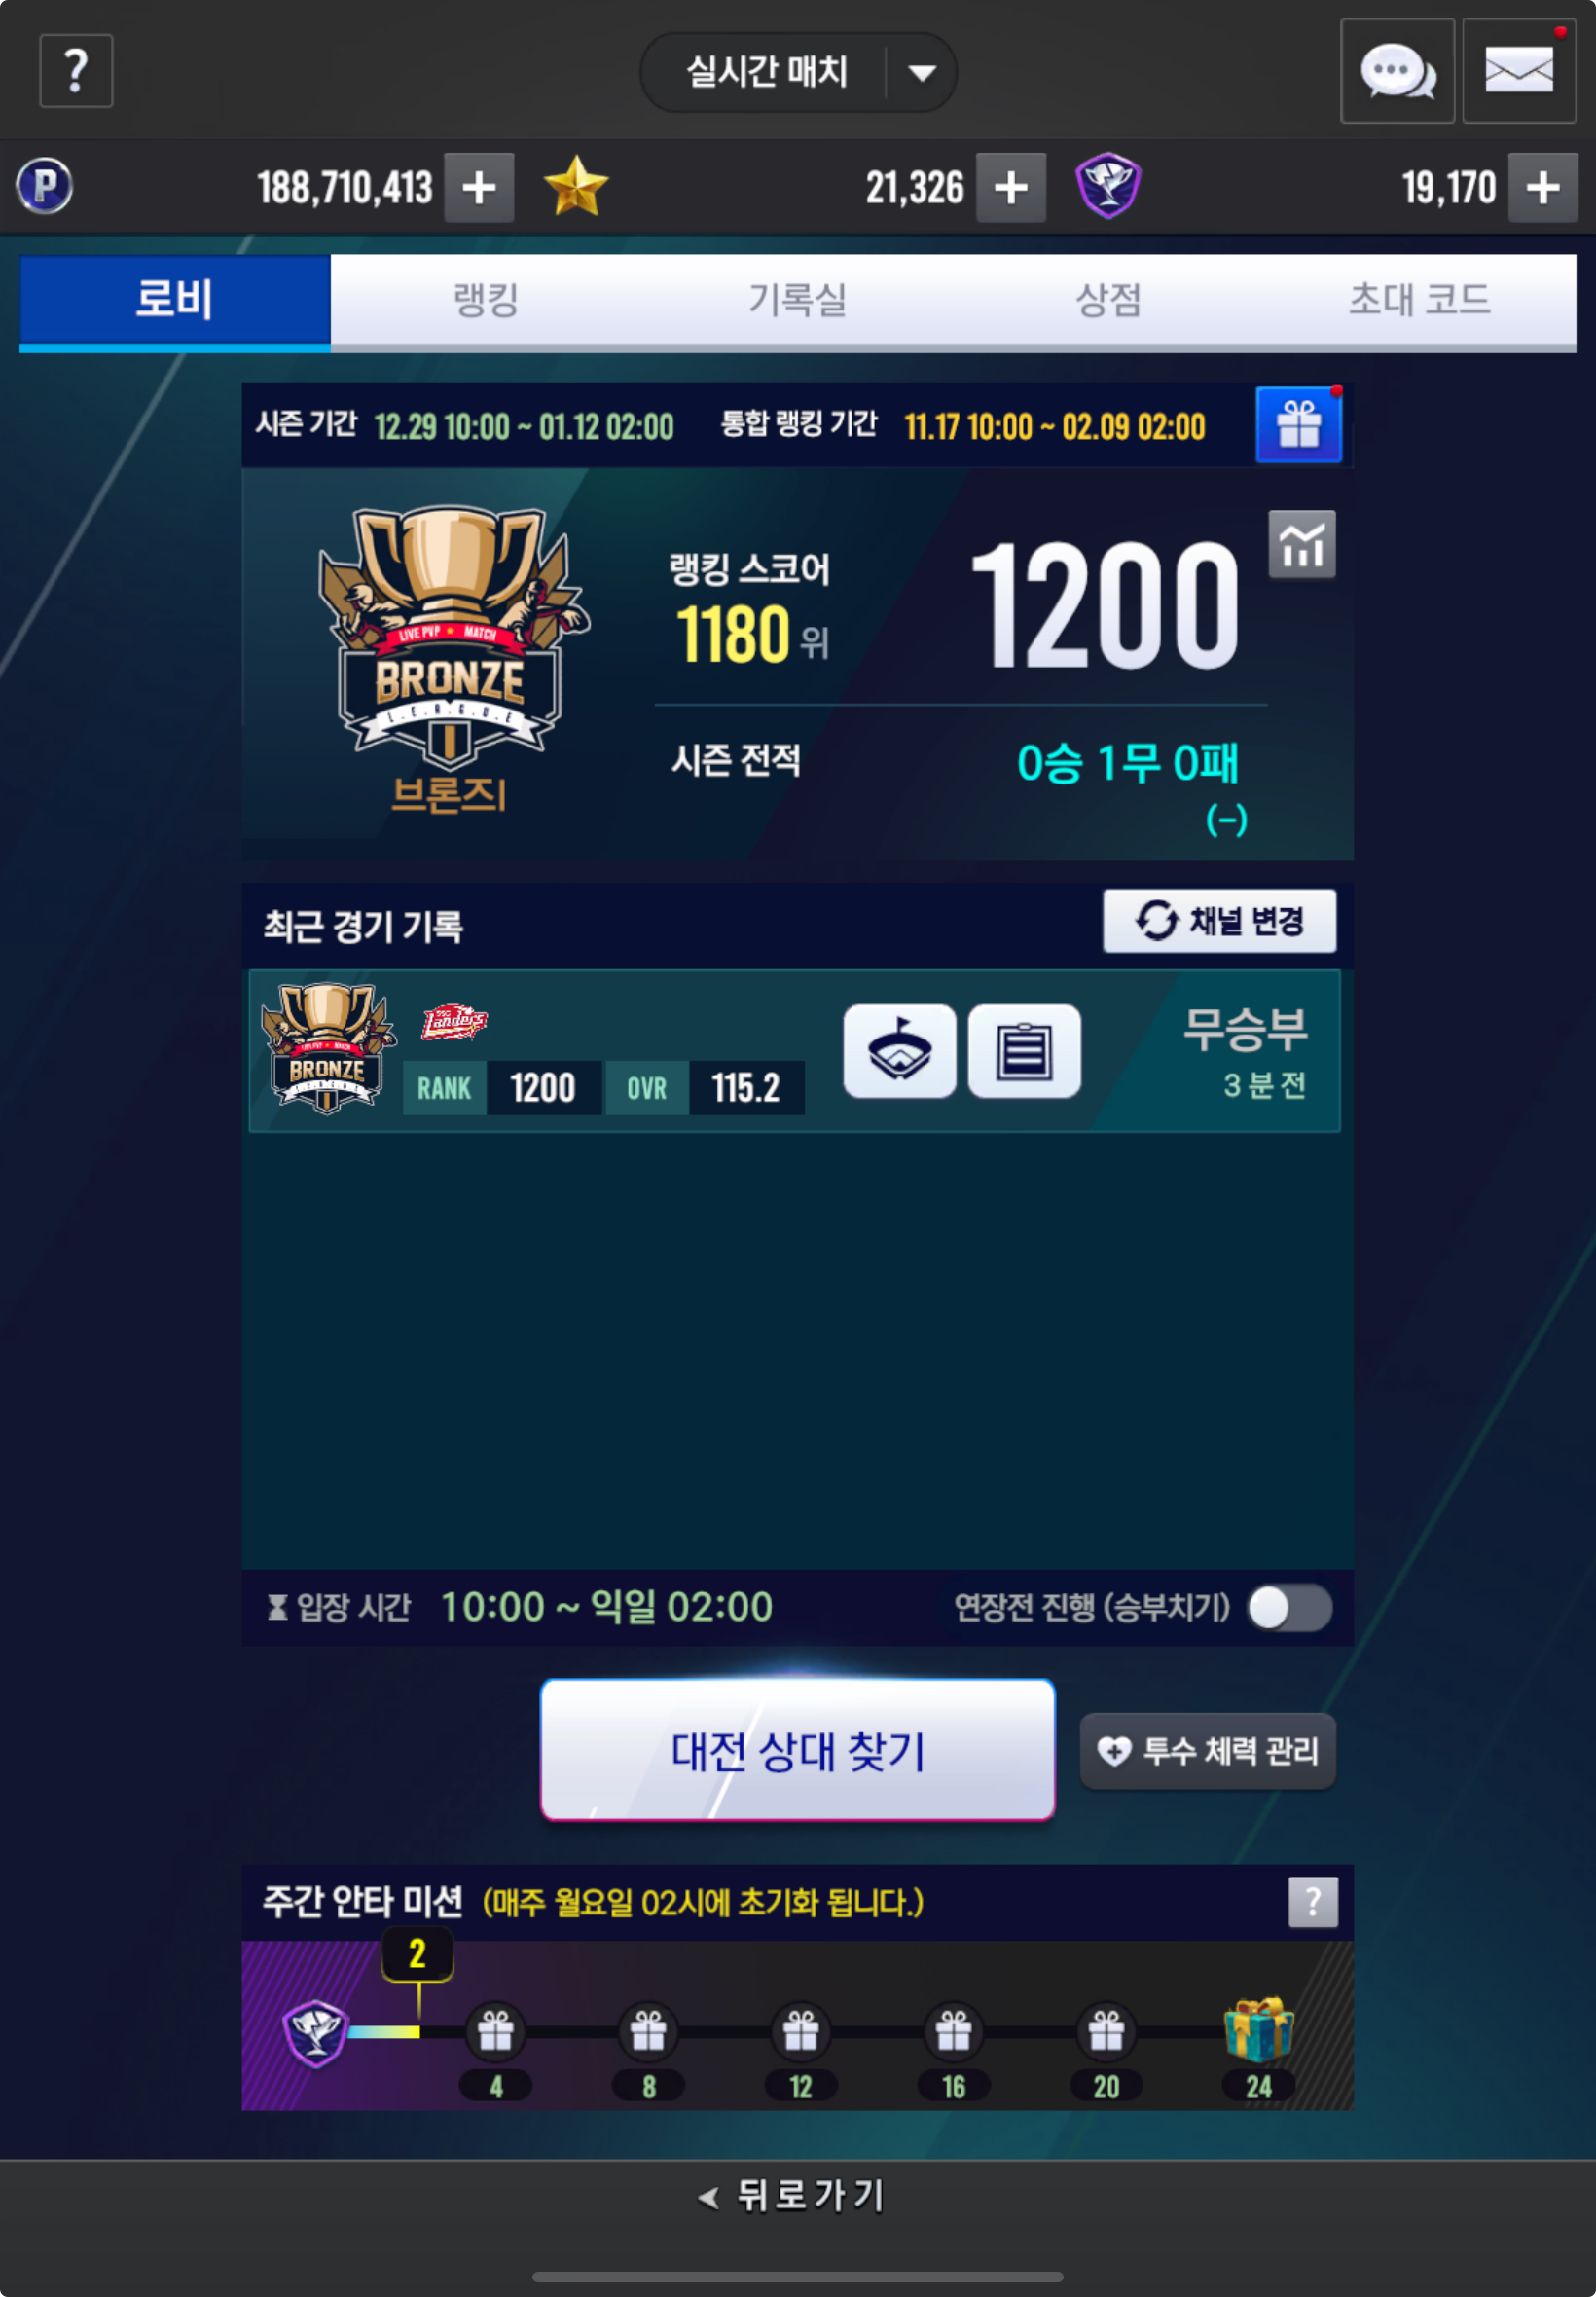The height and width of the screenshot is (2297, 1596).
Task: Open the 상점 tab
Action: tap(1108, 300)
